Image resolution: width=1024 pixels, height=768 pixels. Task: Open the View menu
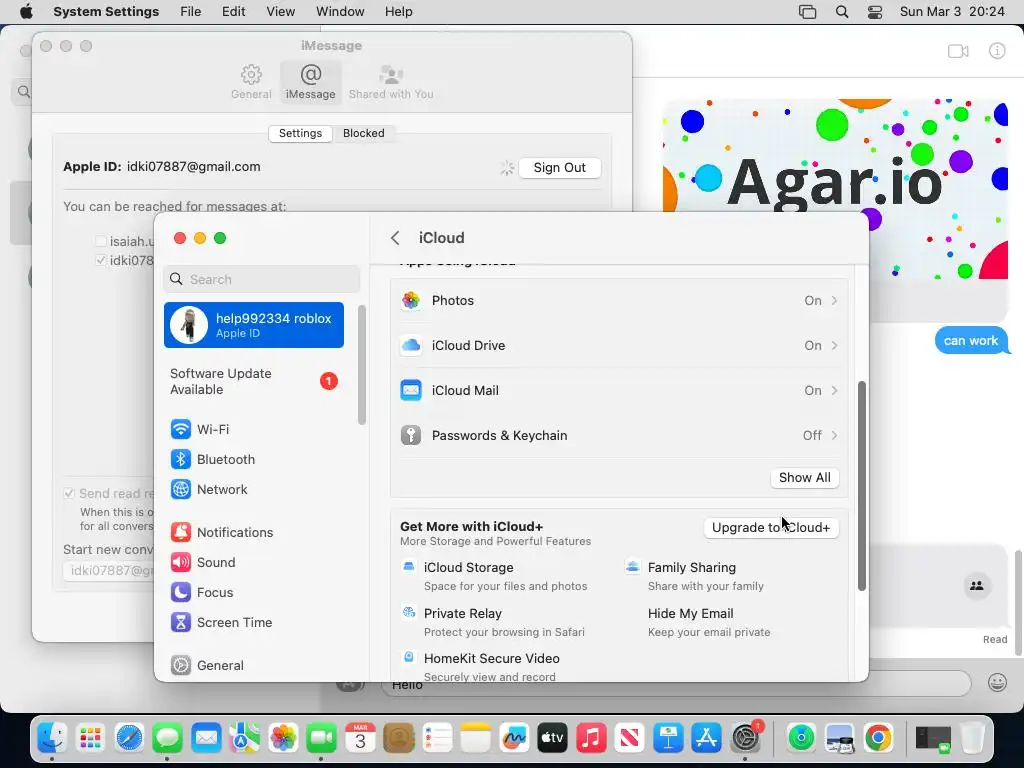coord(281,12)
